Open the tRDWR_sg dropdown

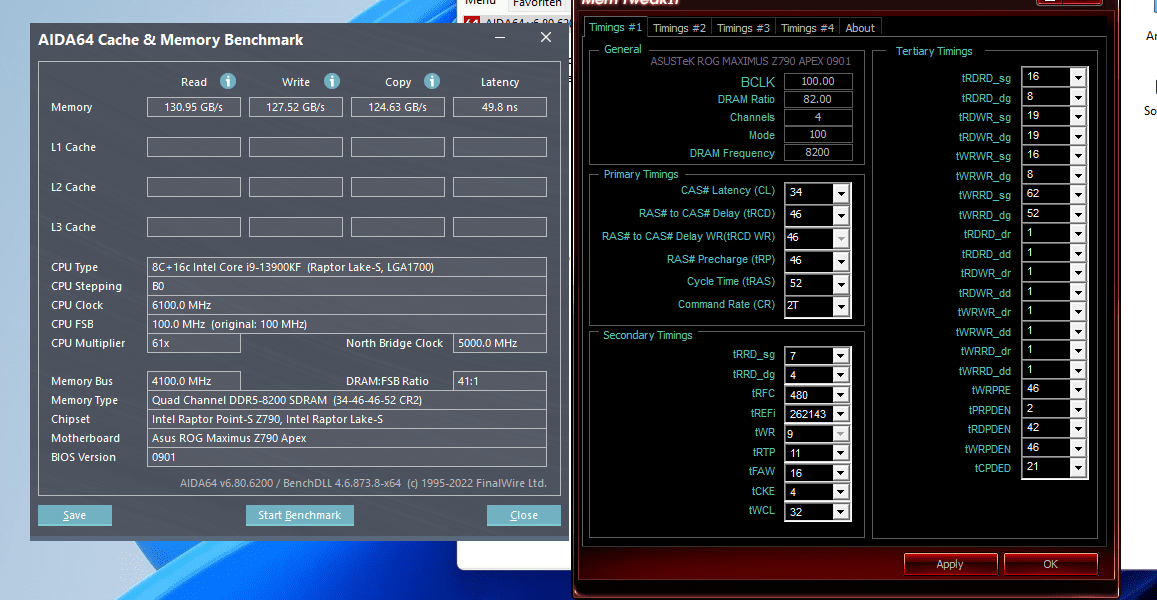[x=1078, y=116]
